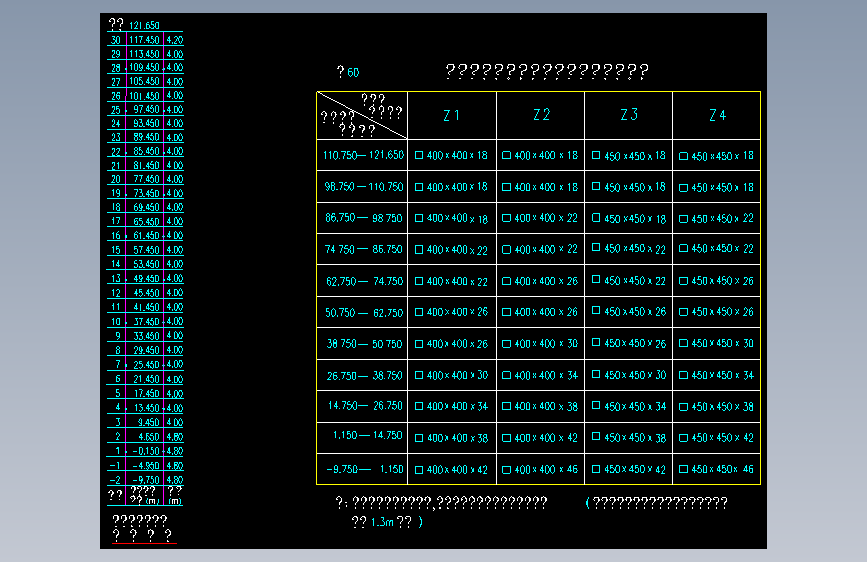Viewport: 867px width, 562px height.
Task: Select Z3 cell 450×450×34 in the 14.750—26.750 row
Action: click(x=629, y=407)
